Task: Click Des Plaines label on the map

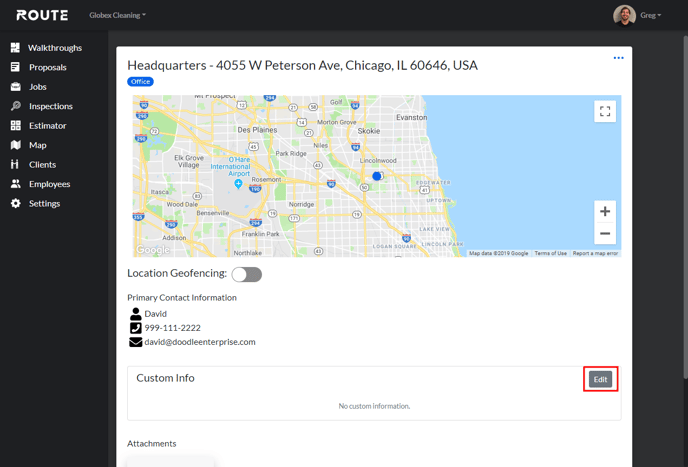Action: coord(257,130)
